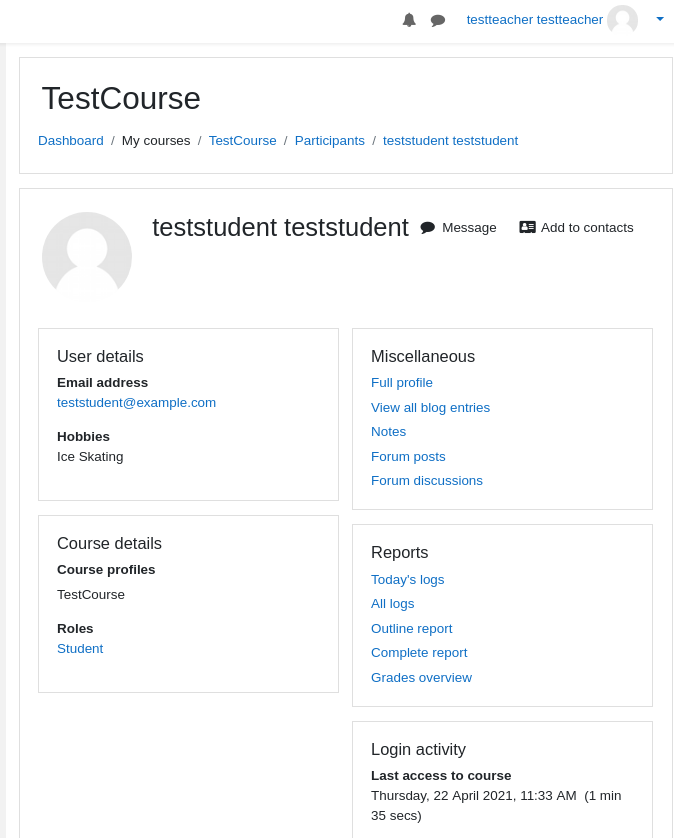Go to Dashboard in the breadcrumb
Viewport: 674px width, 838px height.
pos(71,141)
